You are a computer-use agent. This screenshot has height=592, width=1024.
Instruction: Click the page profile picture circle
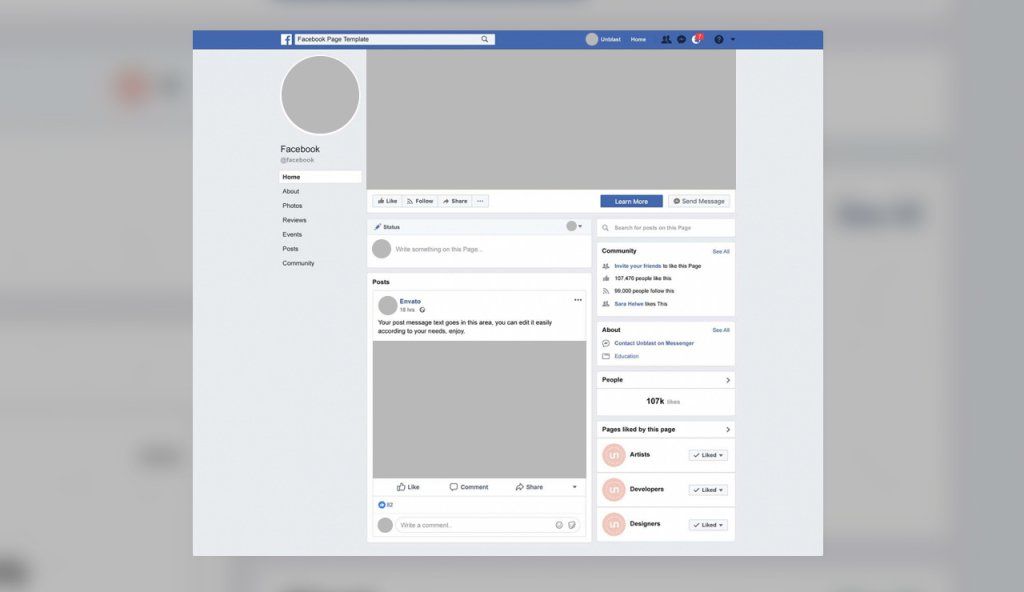(x=320, y=95)
